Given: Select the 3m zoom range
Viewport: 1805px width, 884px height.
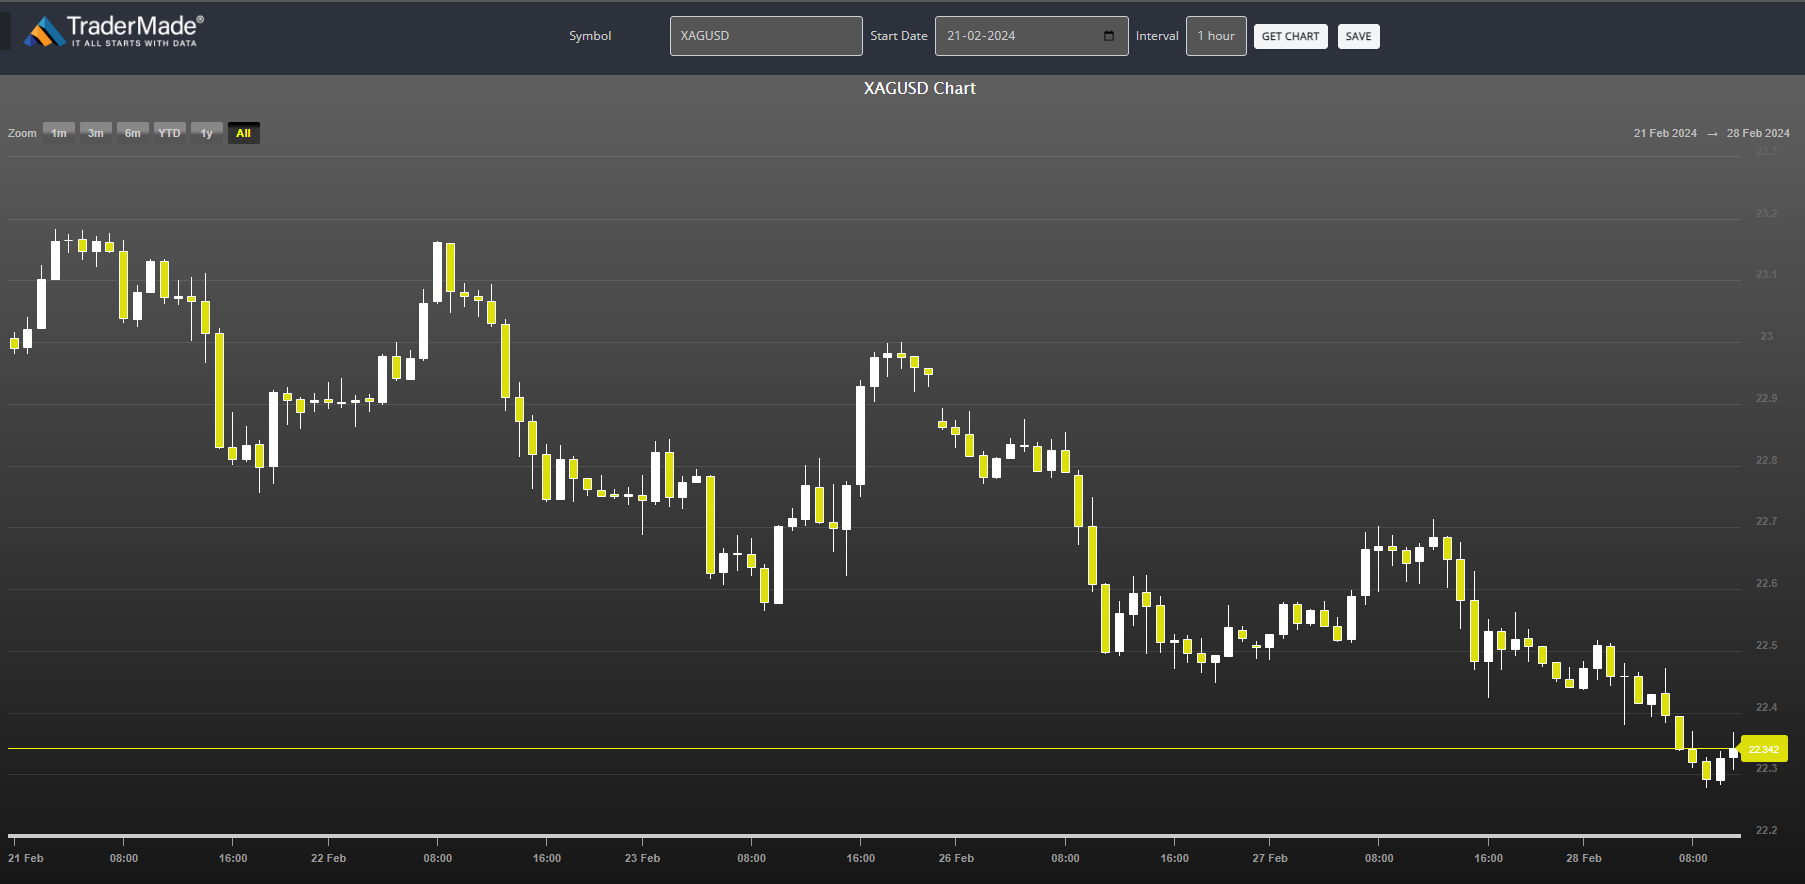Looking at the screenshot, I should [x=96, y=133].
